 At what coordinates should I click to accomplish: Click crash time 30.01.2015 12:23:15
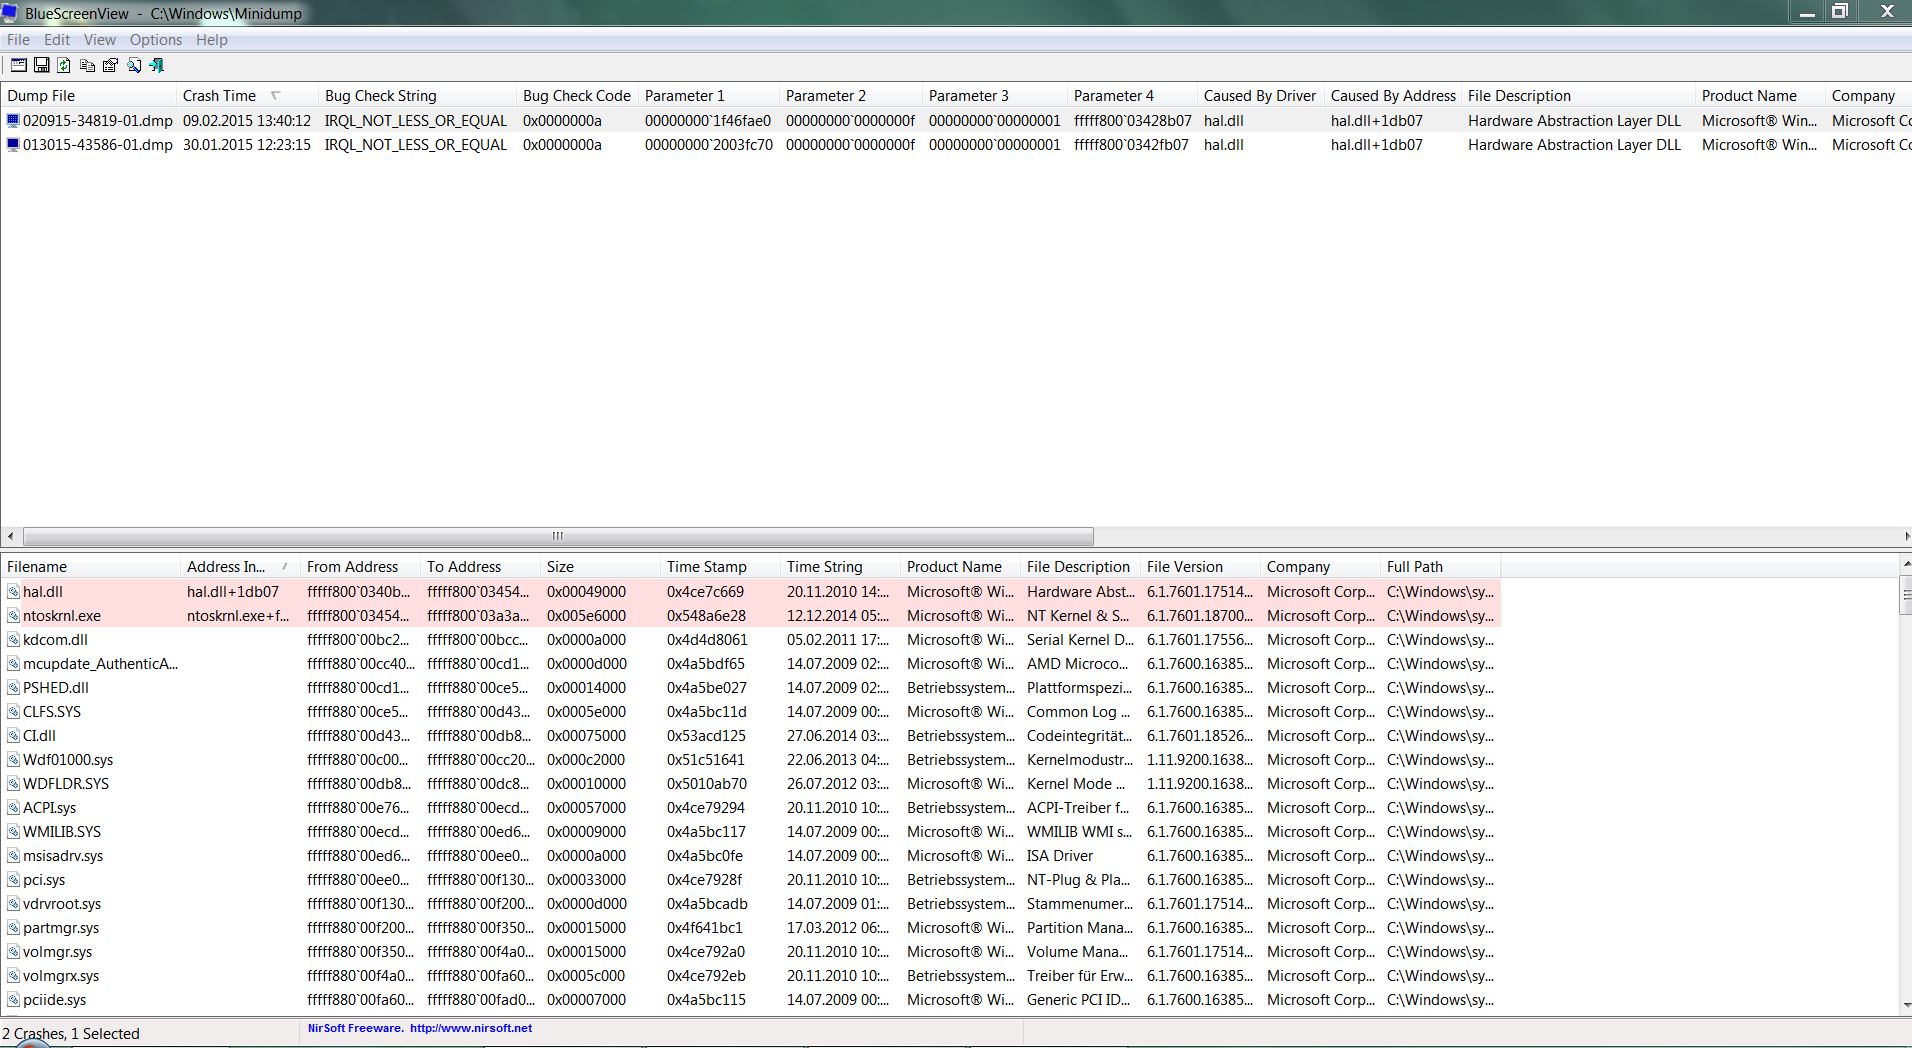pos(247,144)
